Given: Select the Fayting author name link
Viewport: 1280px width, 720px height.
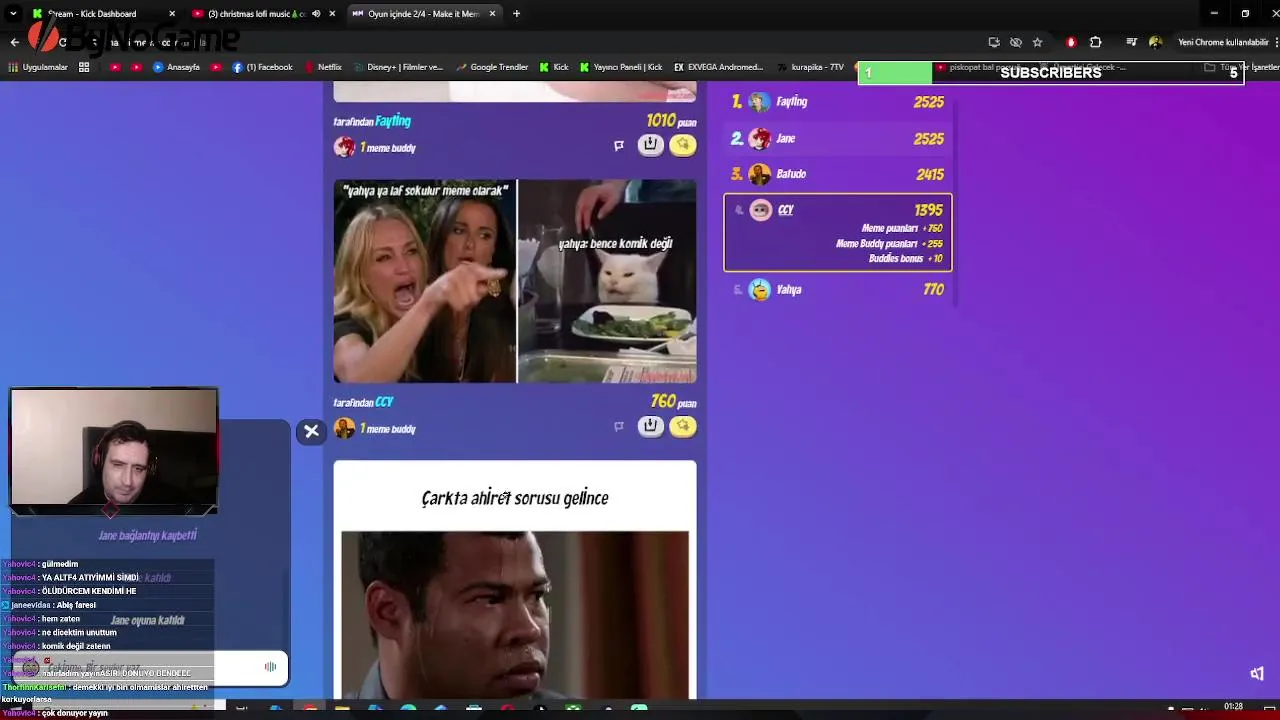Looking at the screenshot, I should (x=393, y=121).
